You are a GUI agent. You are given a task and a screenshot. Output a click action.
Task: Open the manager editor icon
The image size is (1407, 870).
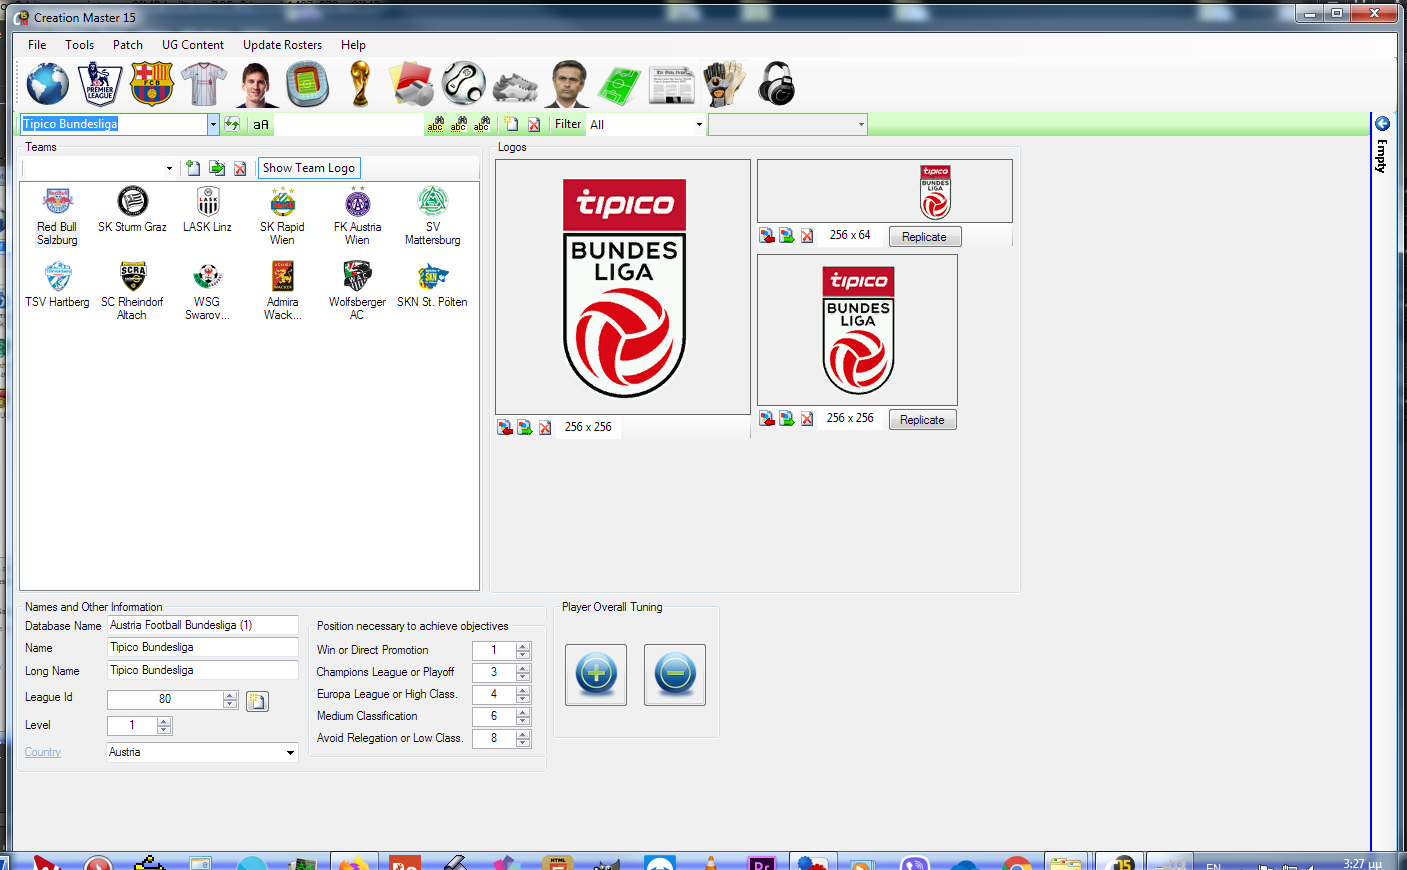coord(567,84)
